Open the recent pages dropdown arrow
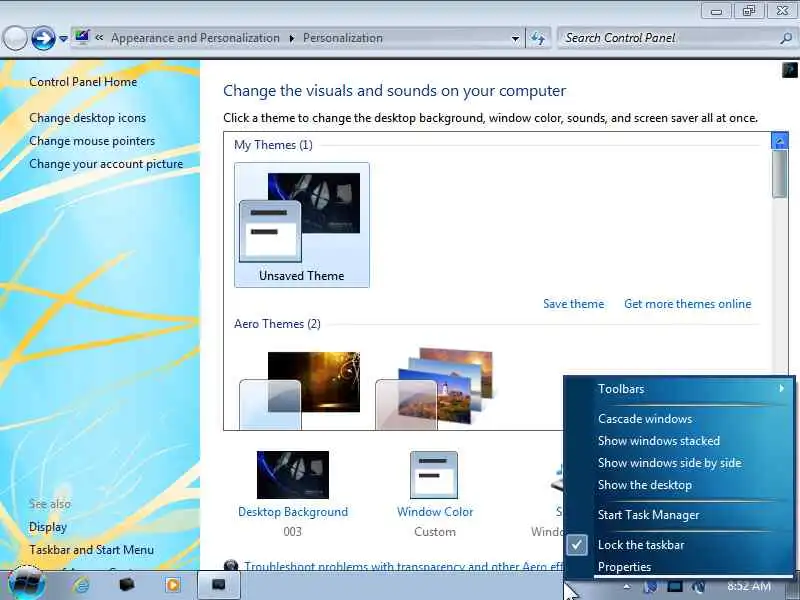 click(63, 39)
